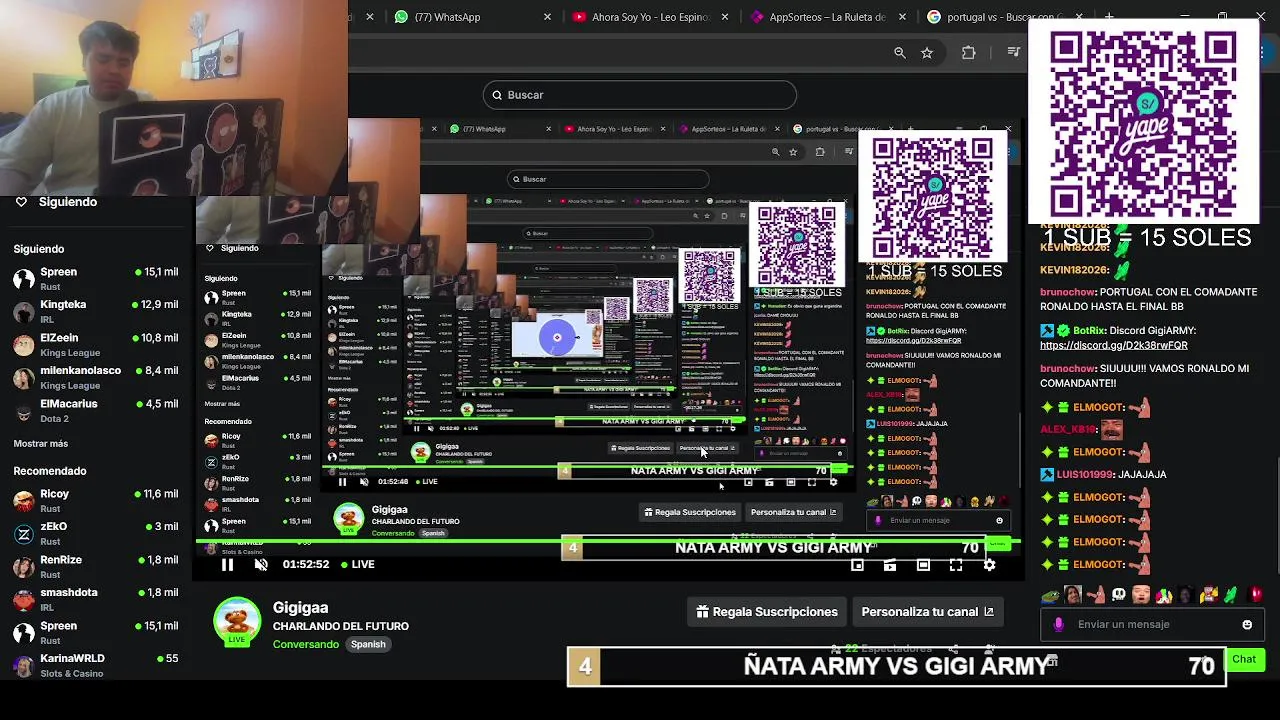Open Kingteka channel in sidebar
The width and height of the screenshot is (1280, 720).
click(x=96, y=311)
